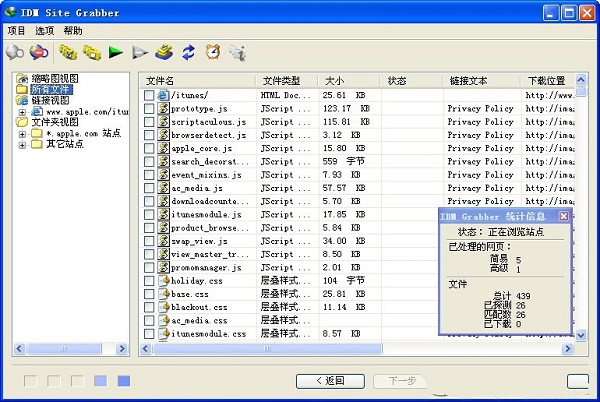The image size is (600, 402).
Task: Click the itunesmodule.css file icon
Action: point(163,333)
